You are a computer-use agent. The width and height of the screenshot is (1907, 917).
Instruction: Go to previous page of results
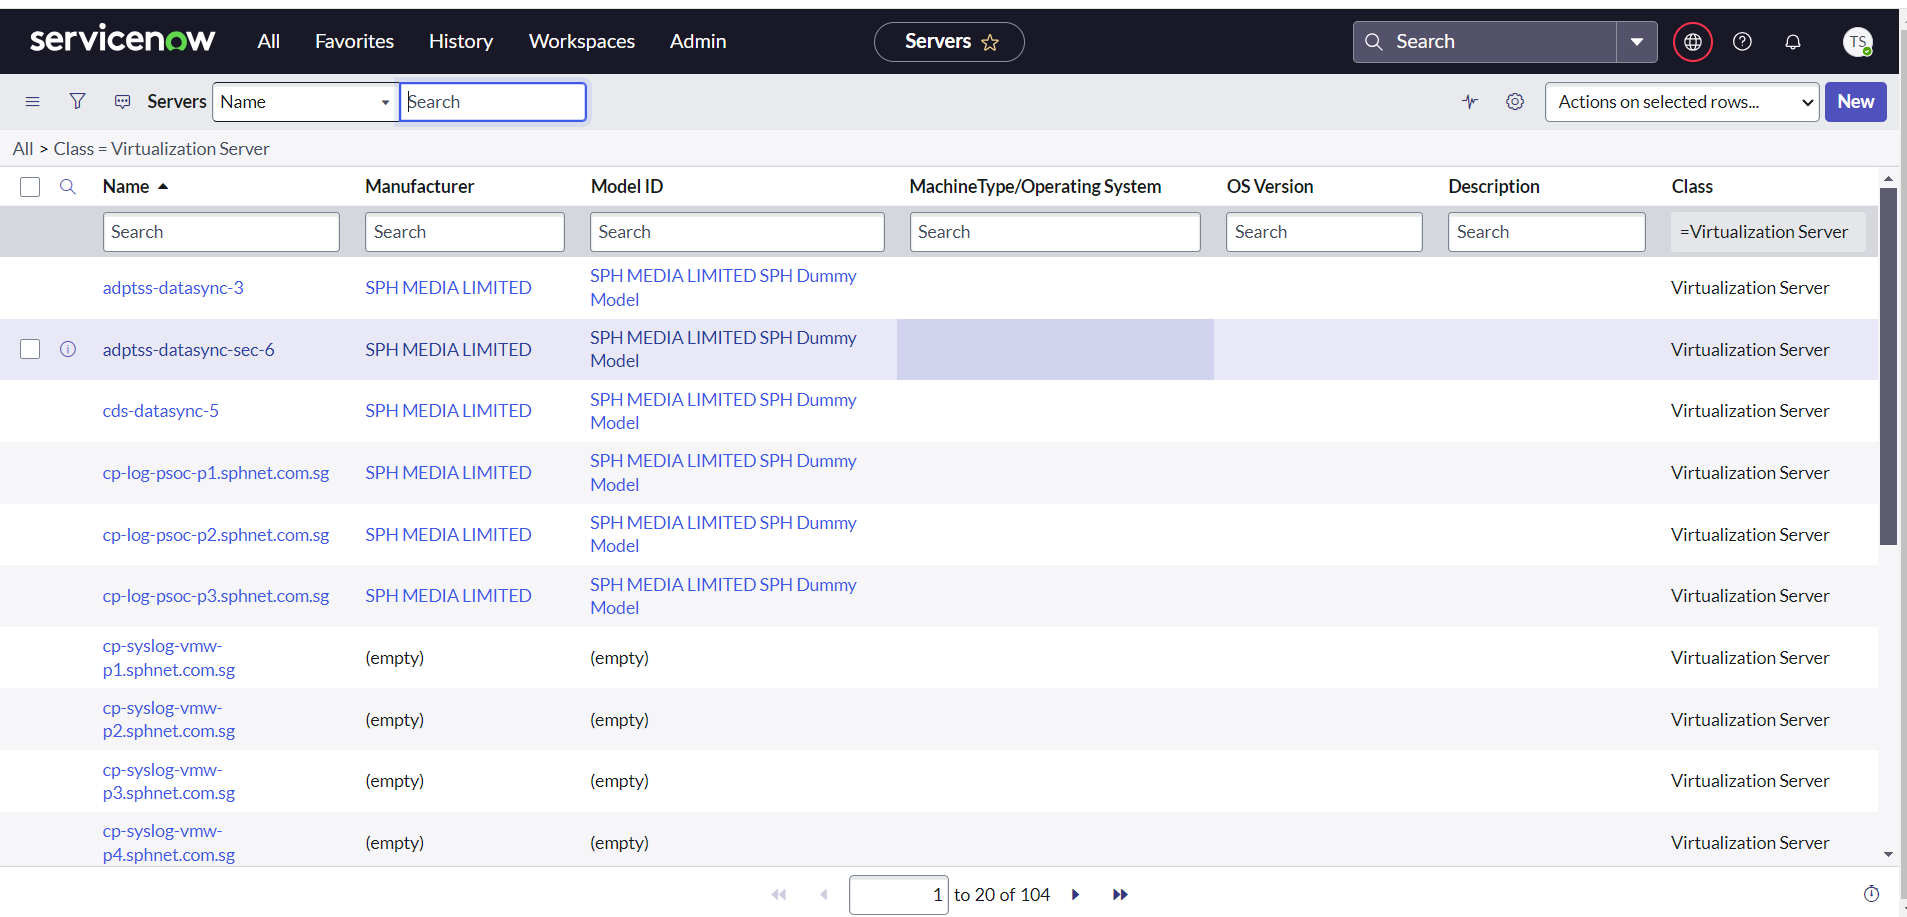point(824,895)
